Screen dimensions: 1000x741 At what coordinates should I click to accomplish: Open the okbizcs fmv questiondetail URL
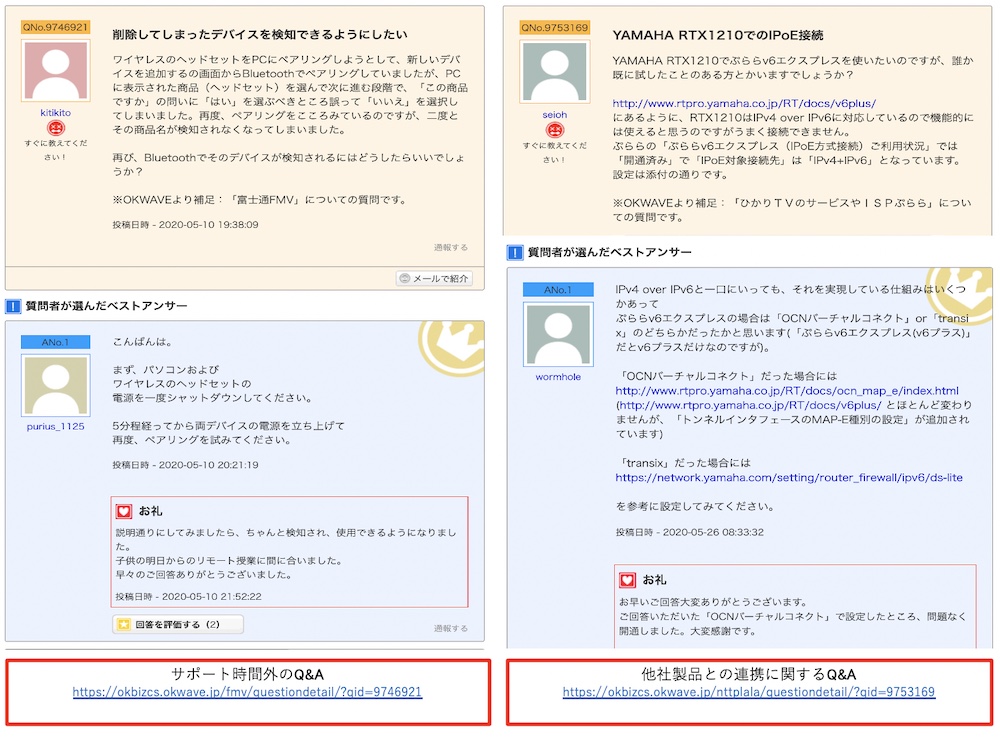click(247, 692)
